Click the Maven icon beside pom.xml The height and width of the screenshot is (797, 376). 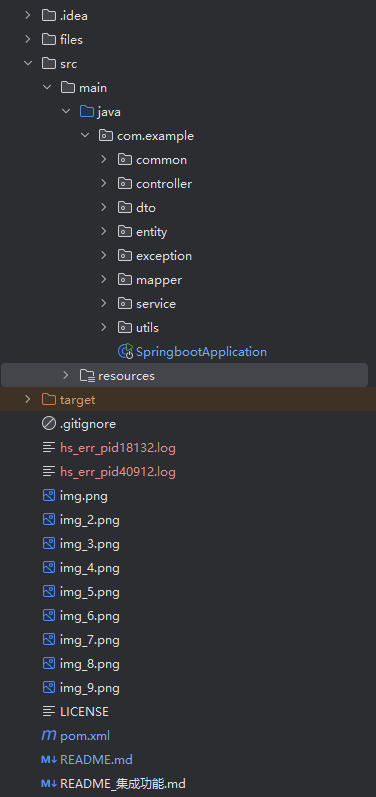tap(49, 735)
